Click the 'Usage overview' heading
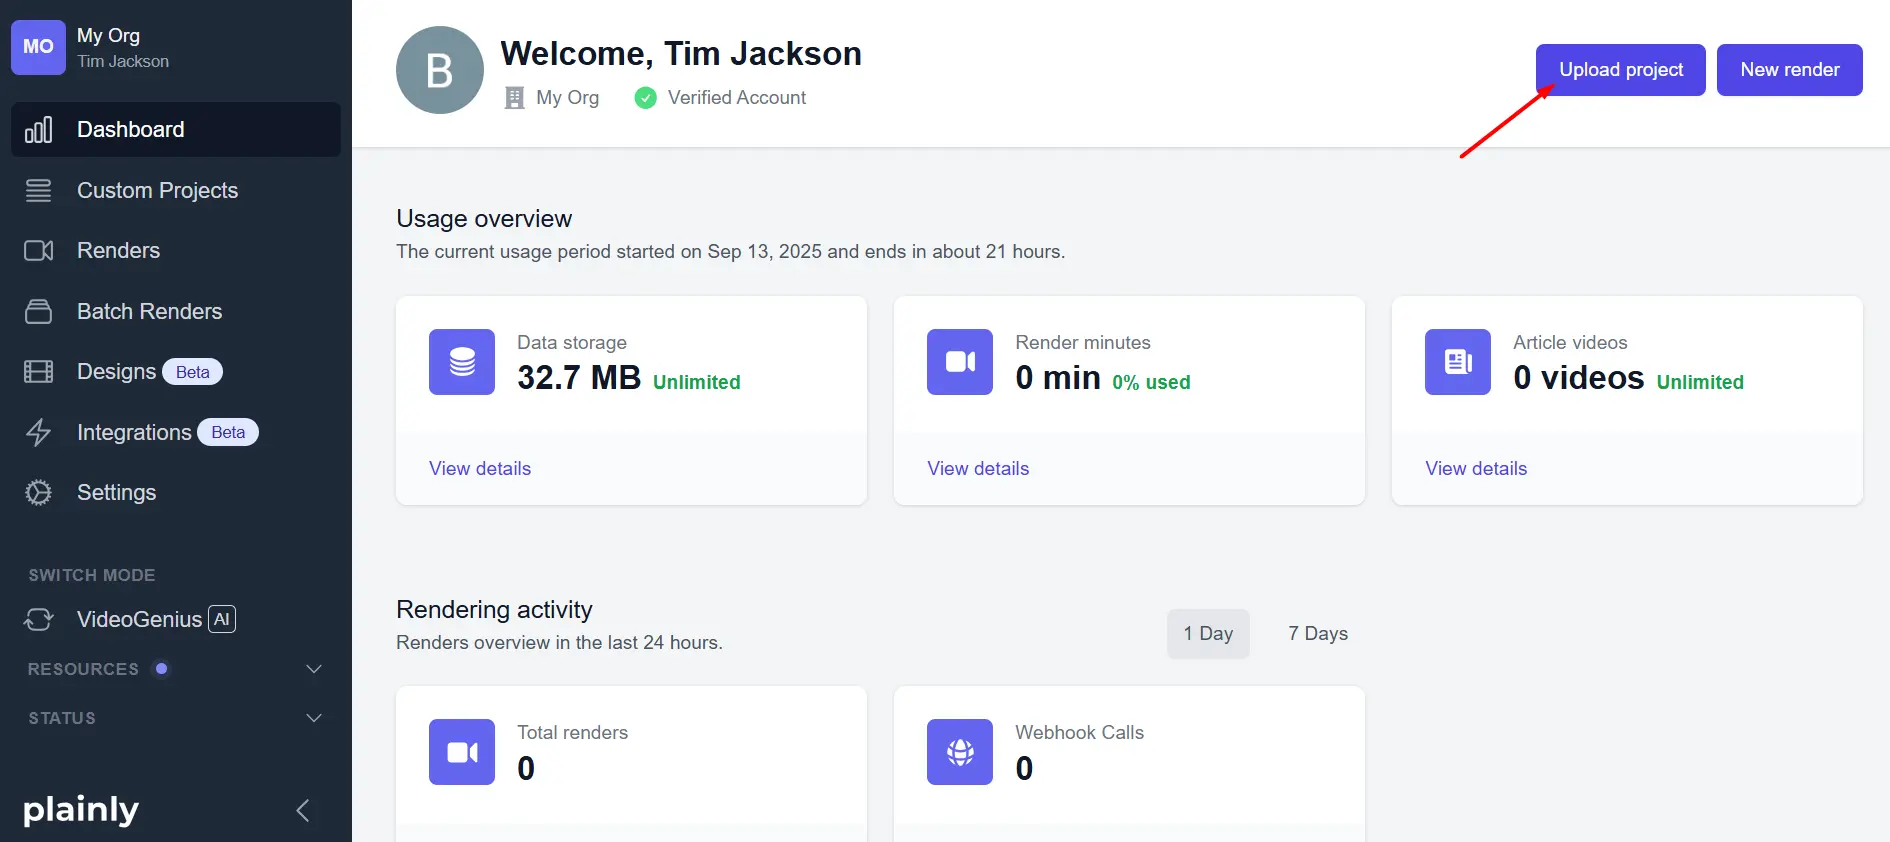The width and height of the screenshot is (1890, 842). point(484,219)
